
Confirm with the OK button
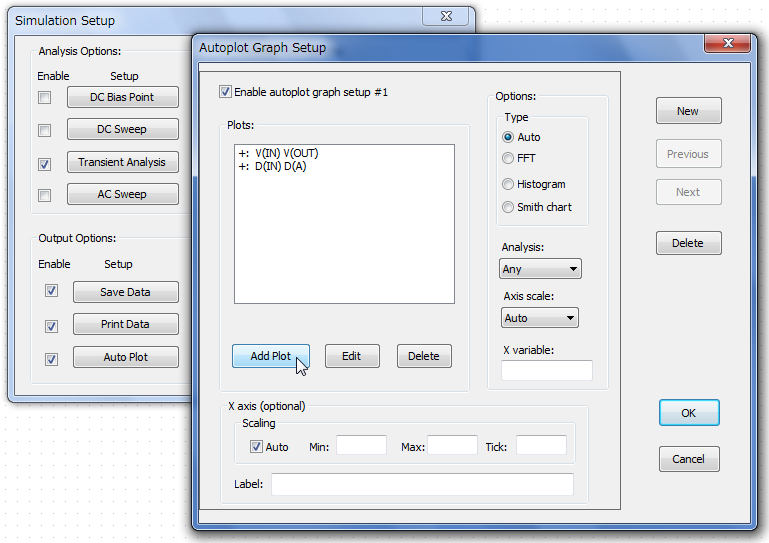[688, 412]
